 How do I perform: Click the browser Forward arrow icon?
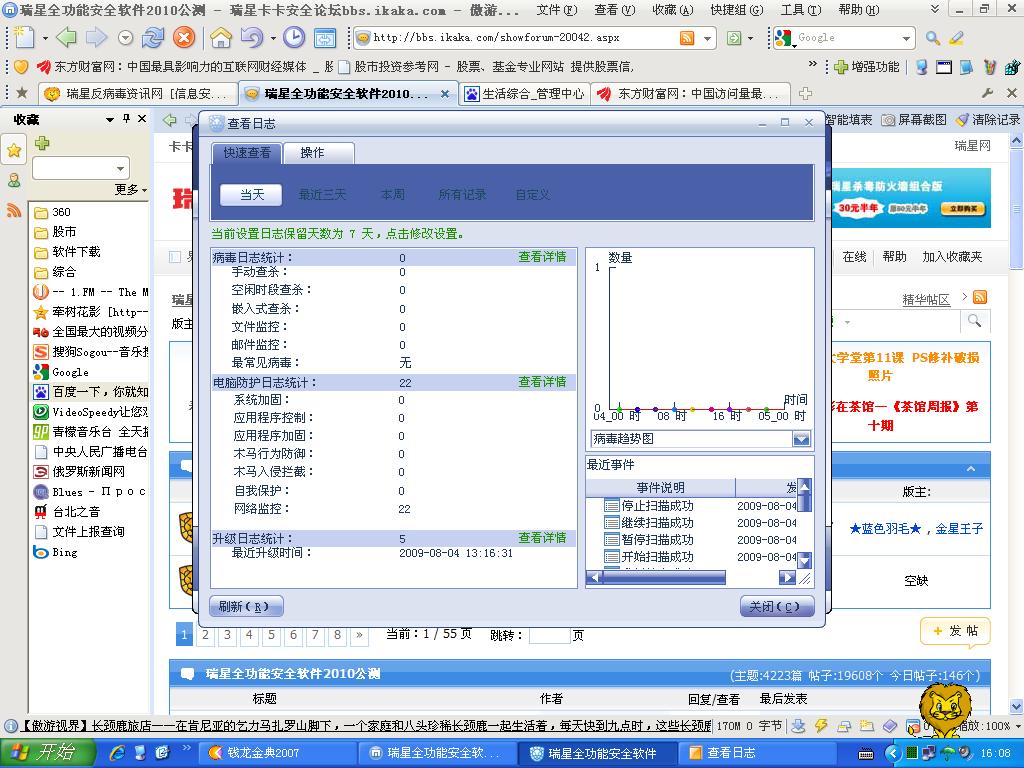[96, 38]
